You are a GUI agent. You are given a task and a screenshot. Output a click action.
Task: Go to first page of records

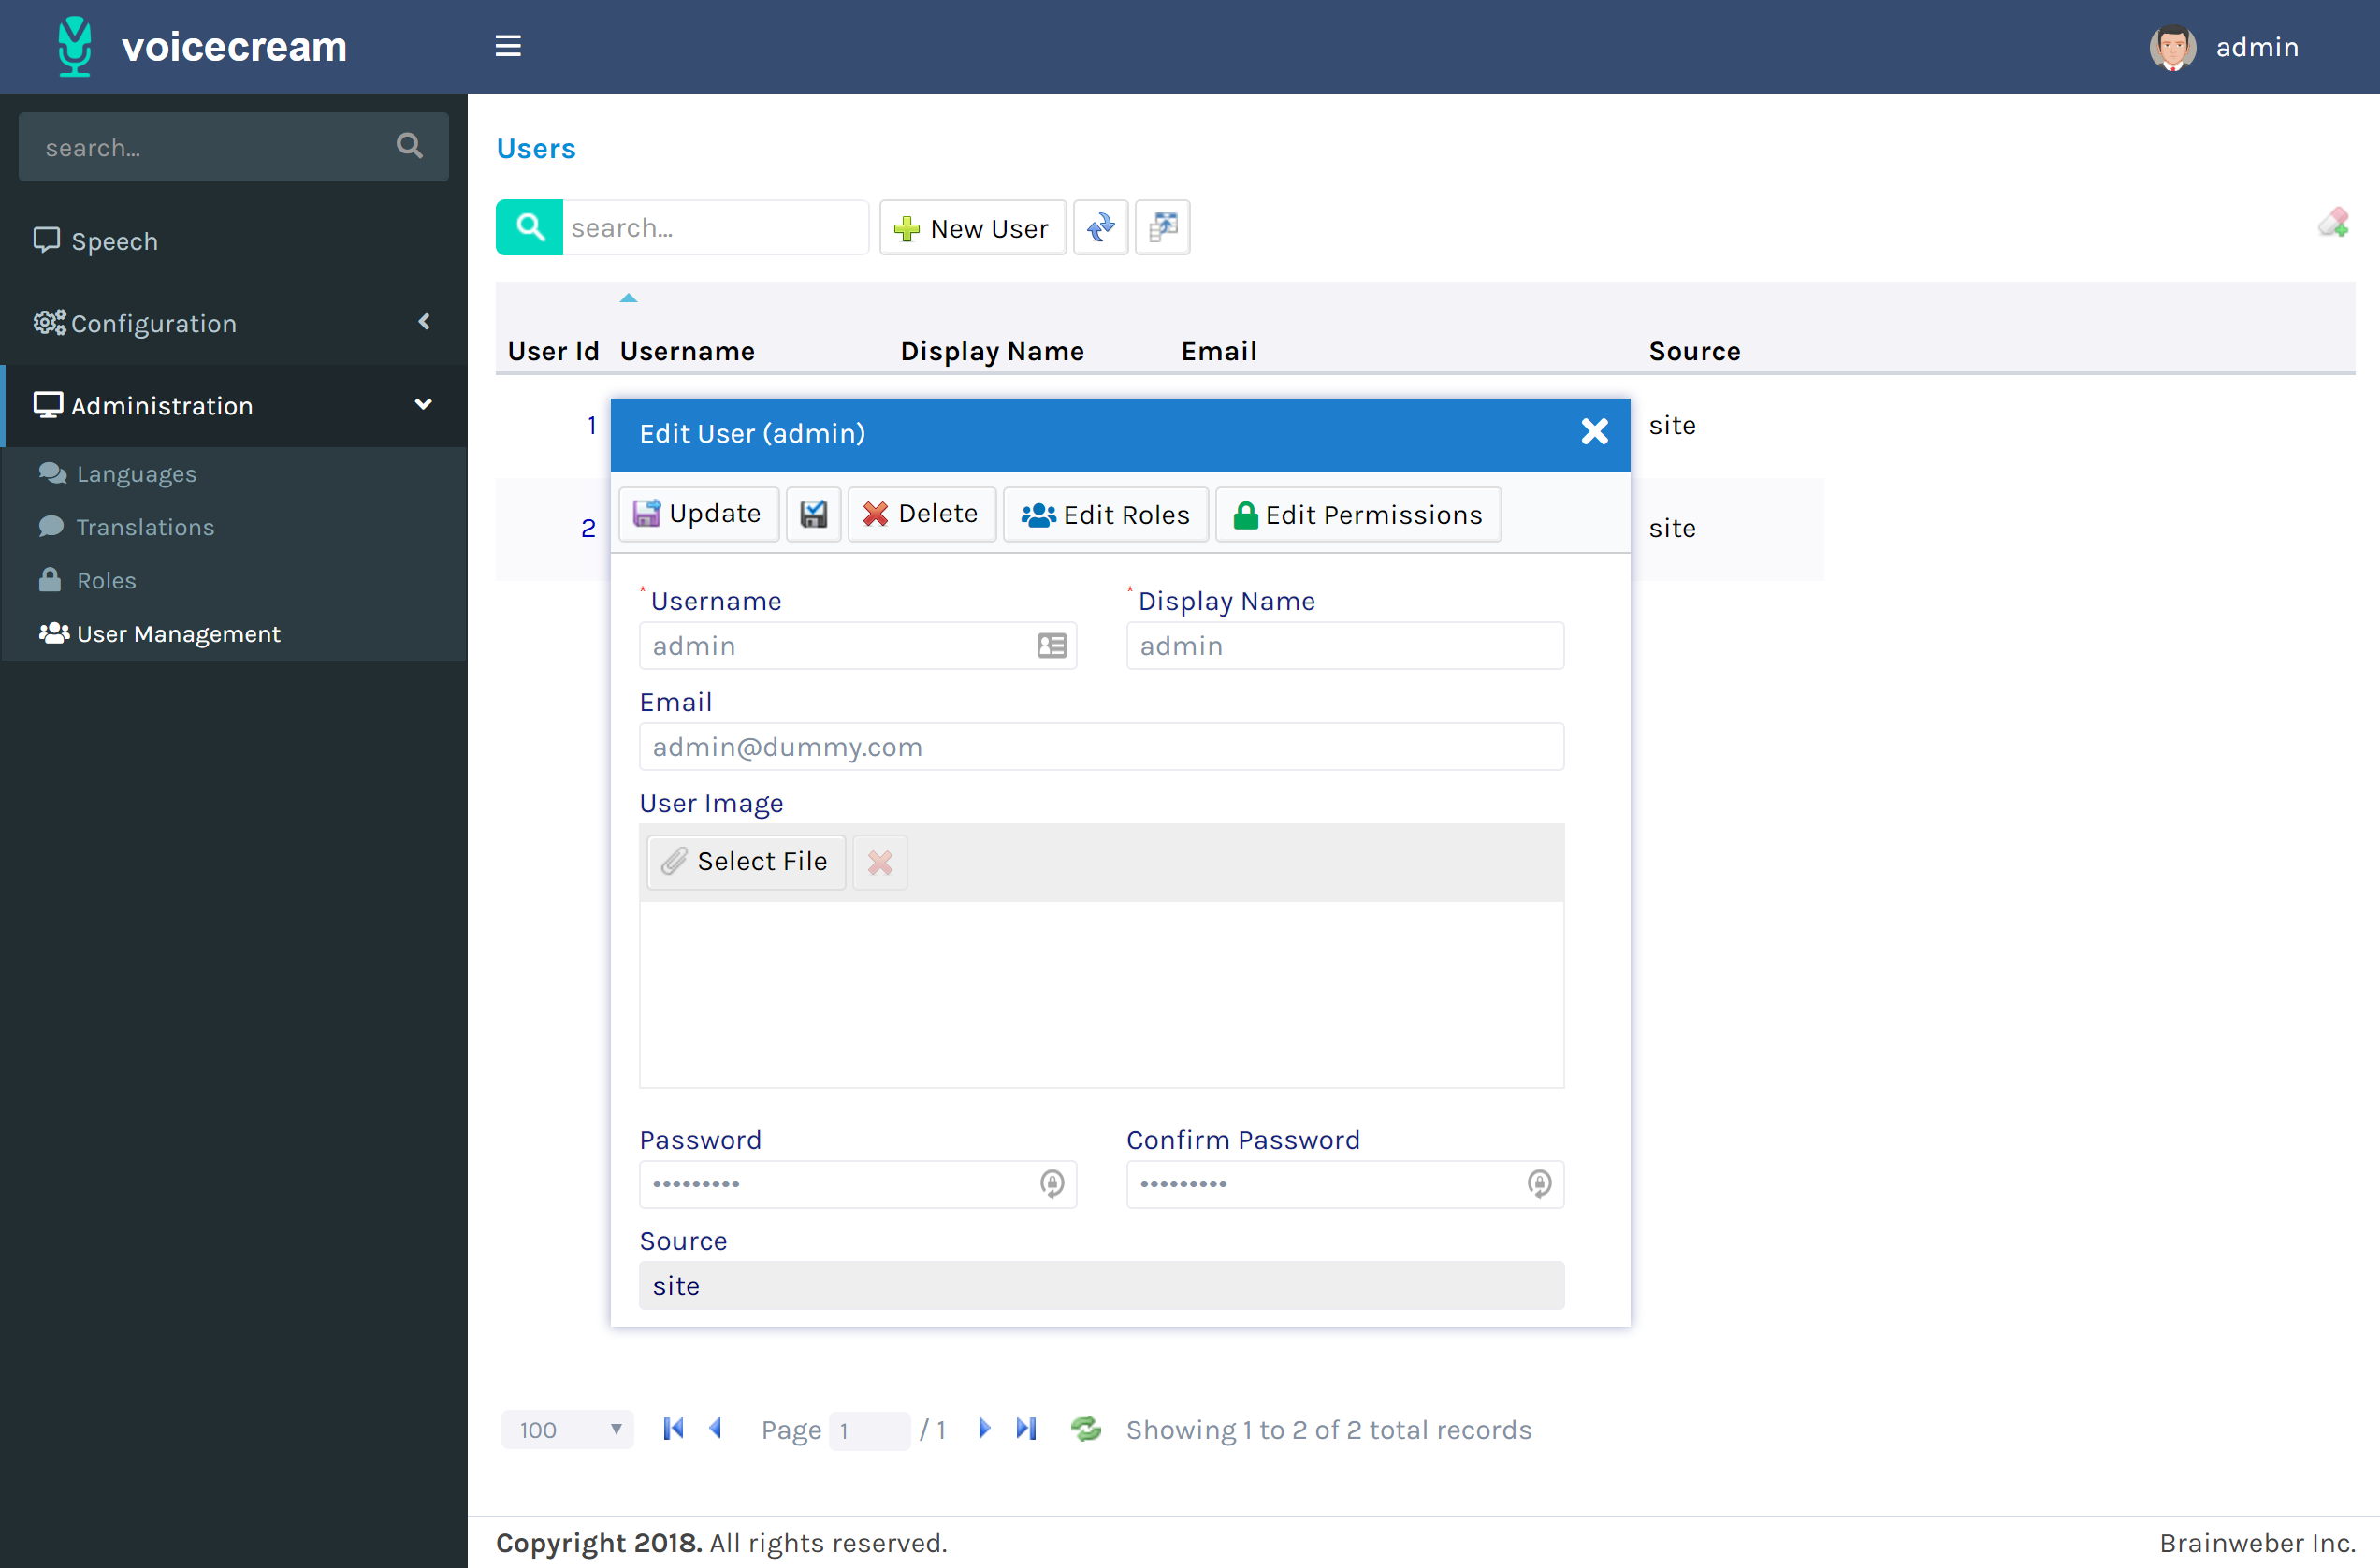pyautogui.click(x=673, y=1429)
